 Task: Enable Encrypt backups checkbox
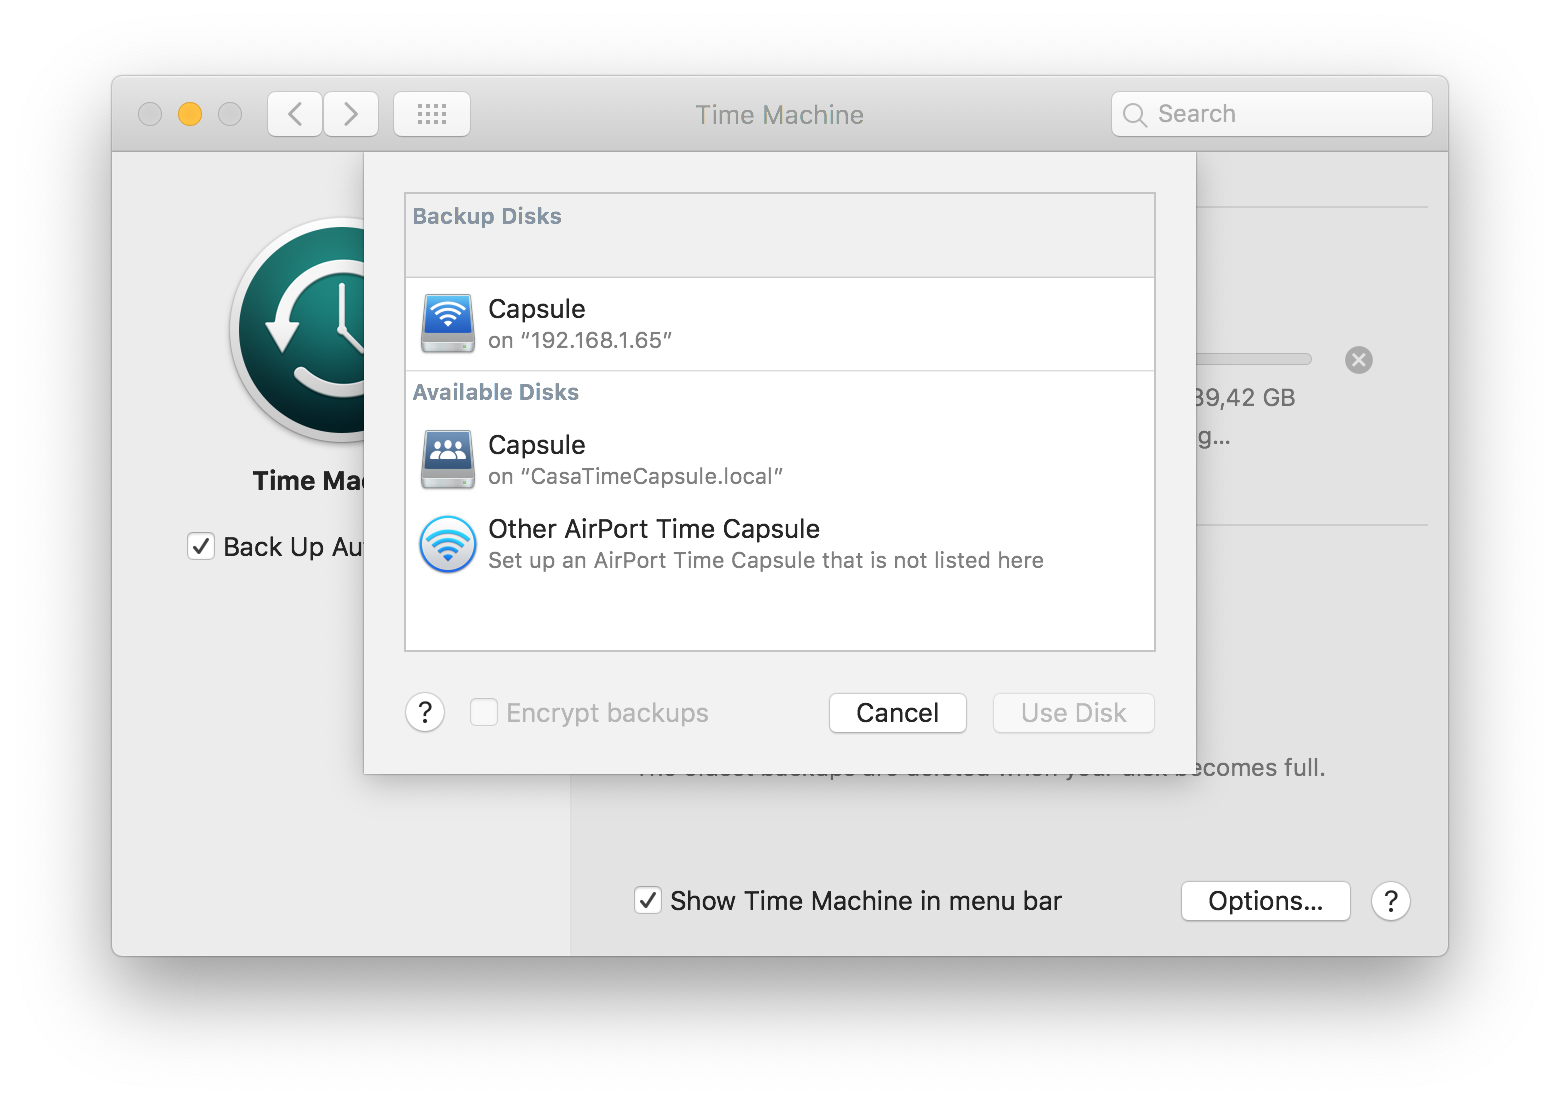point(484,713)
